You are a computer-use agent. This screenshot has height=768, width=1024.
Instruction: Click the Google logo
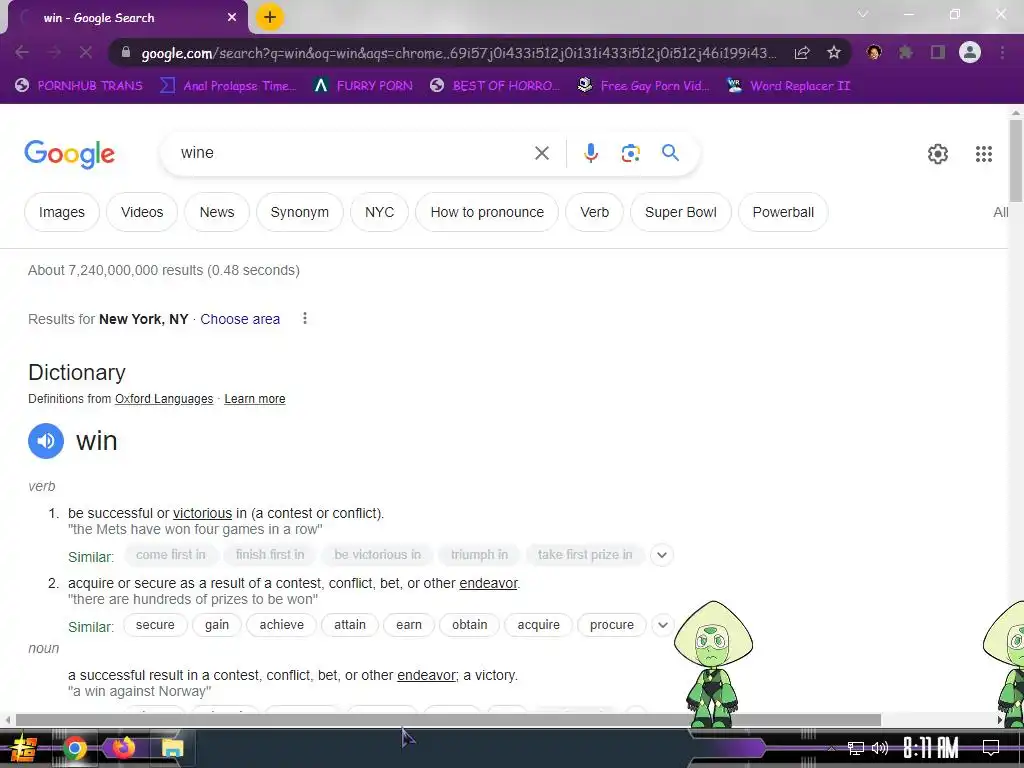point(69,154)
